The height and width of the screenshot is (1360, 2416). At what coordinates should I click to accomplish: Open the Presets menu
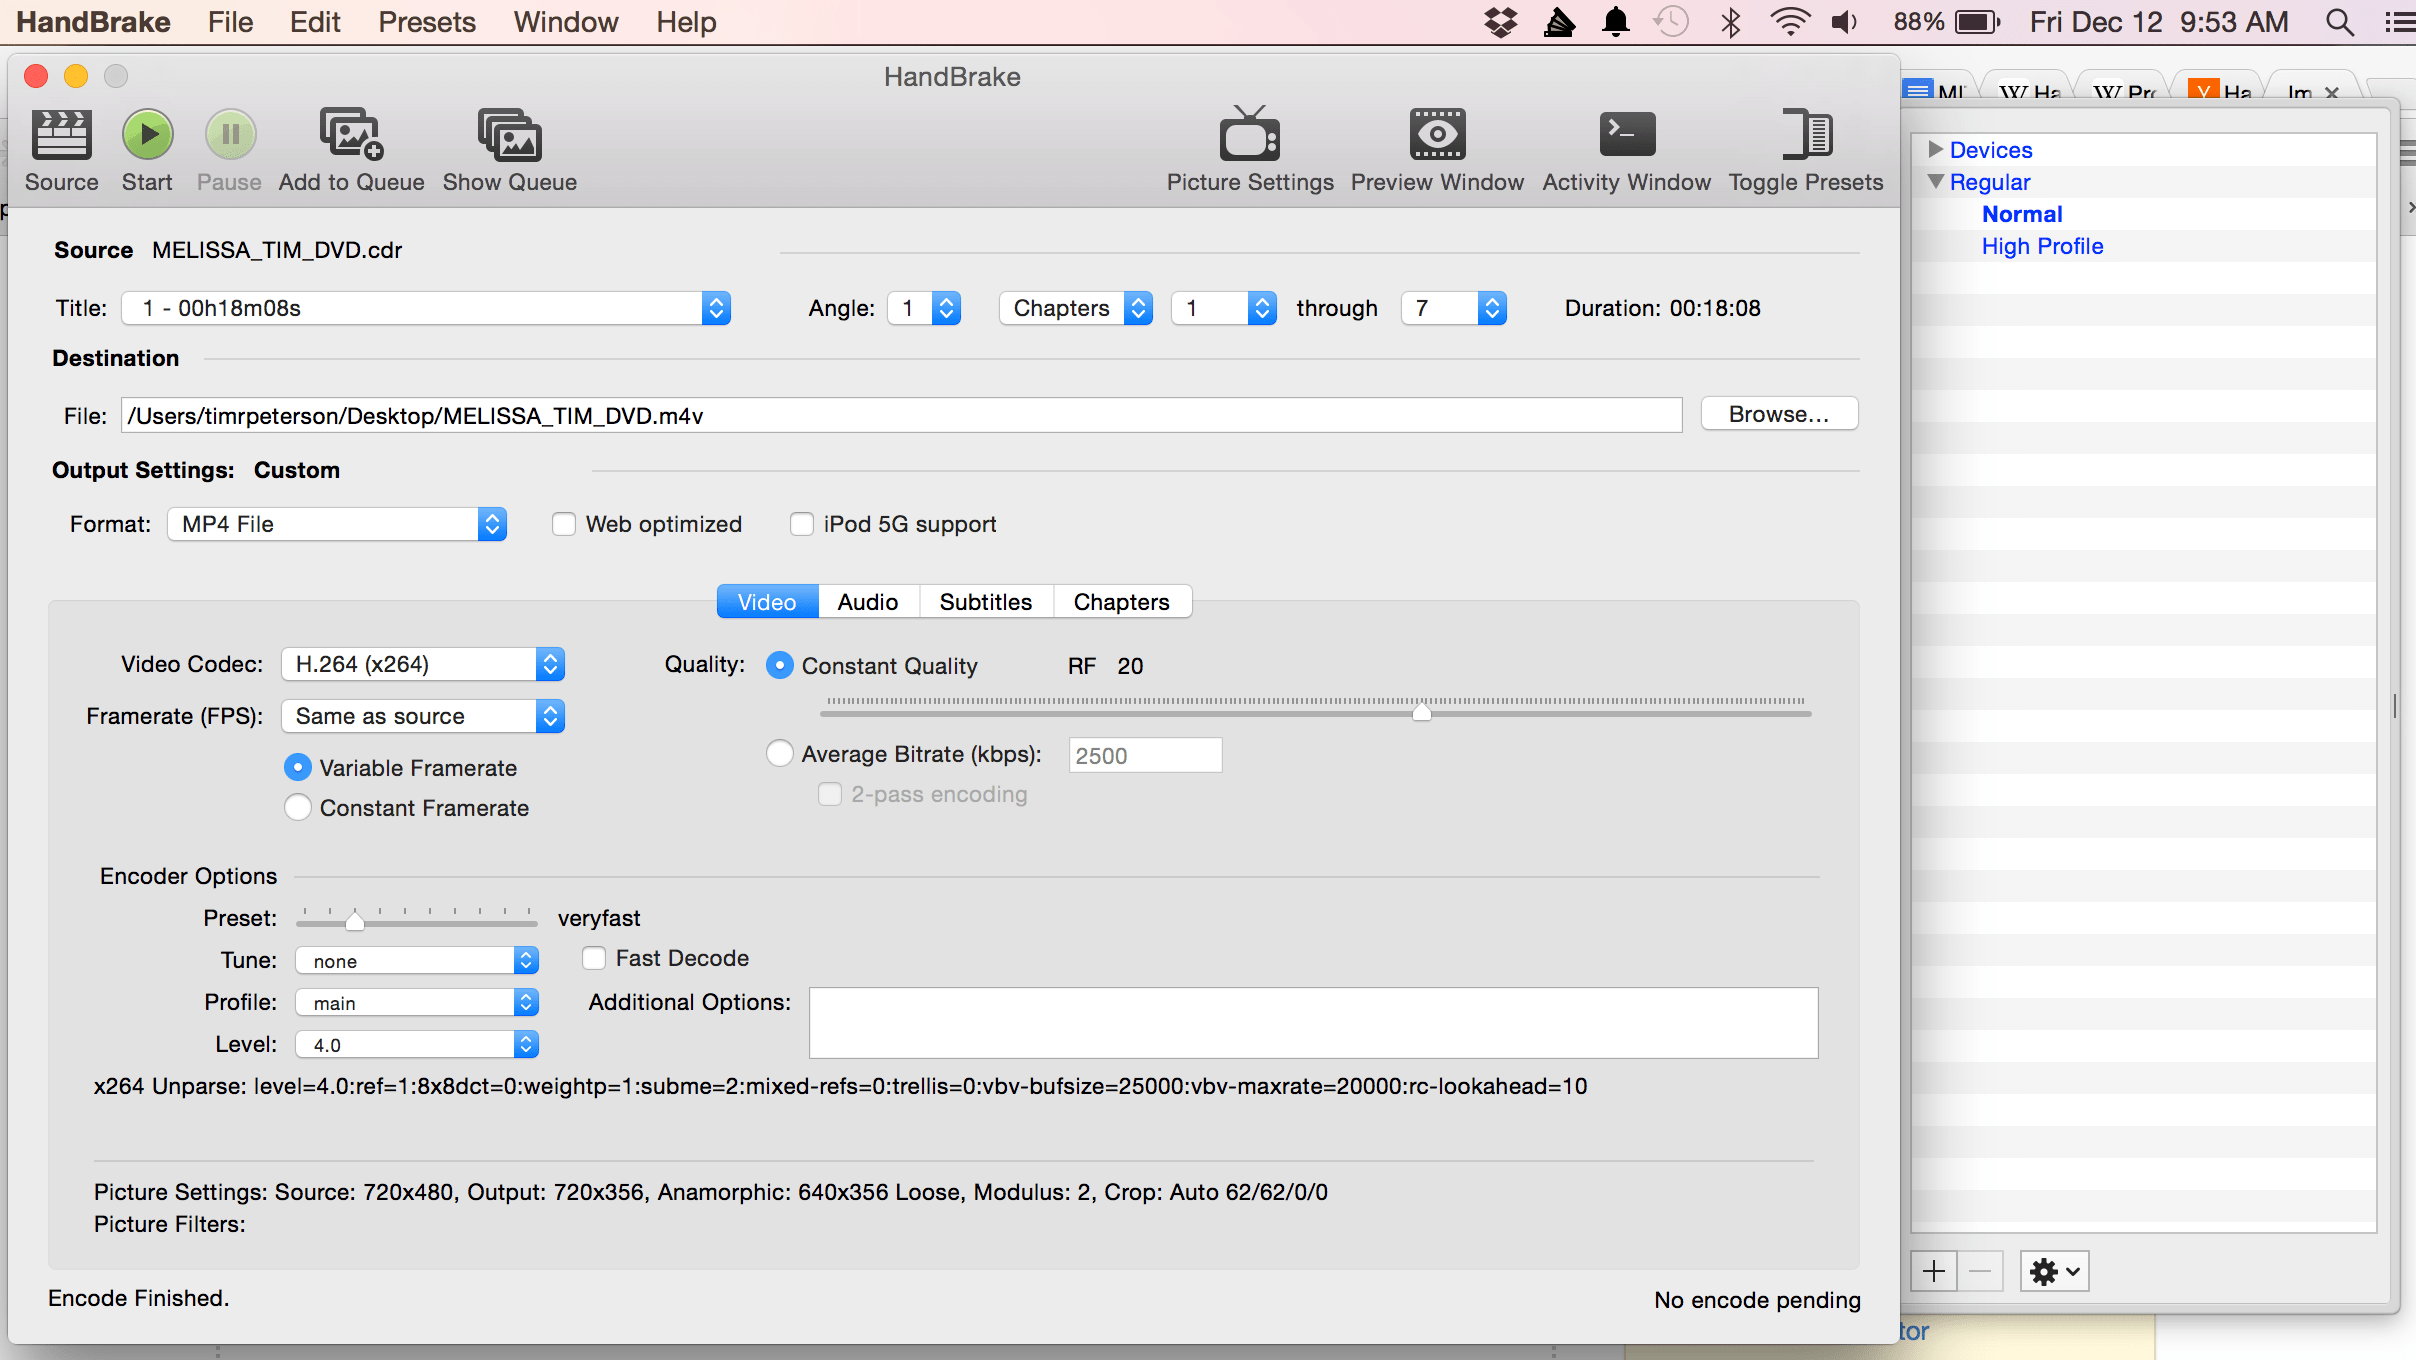(426, 21)
